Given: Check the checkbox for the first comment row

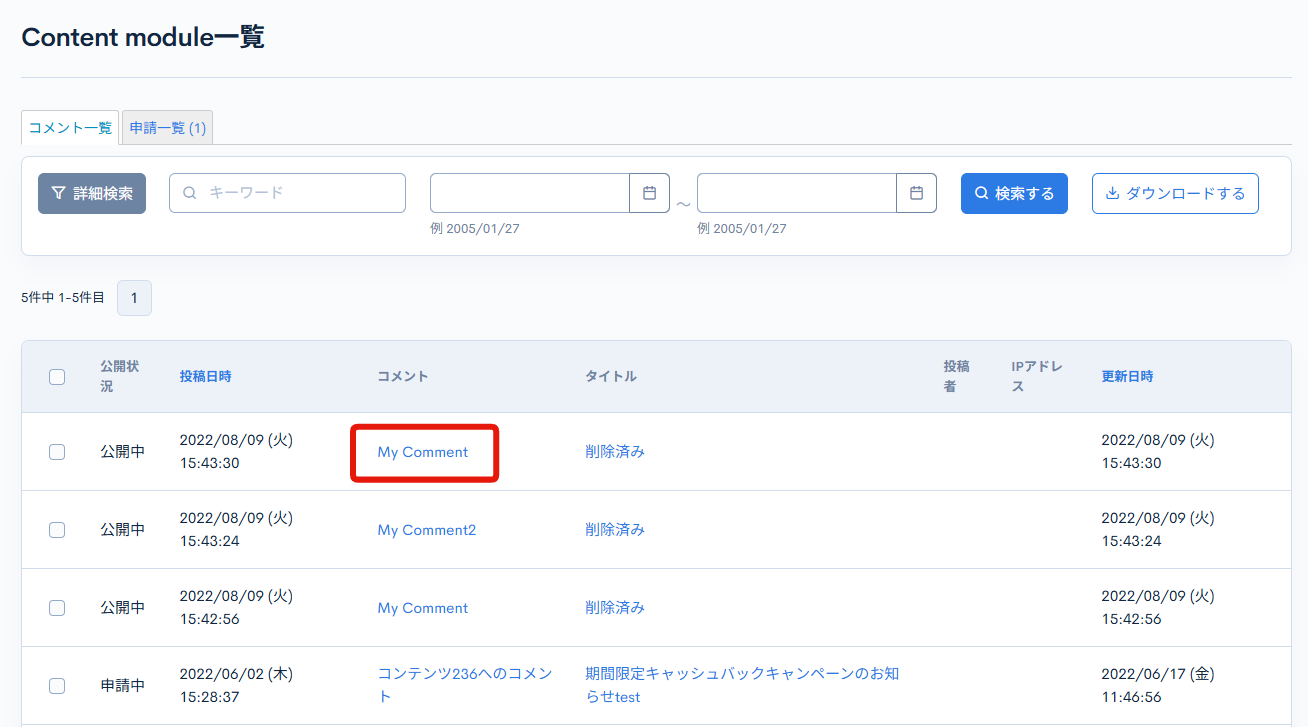Looking at the screenshot, I should [57, 451].
